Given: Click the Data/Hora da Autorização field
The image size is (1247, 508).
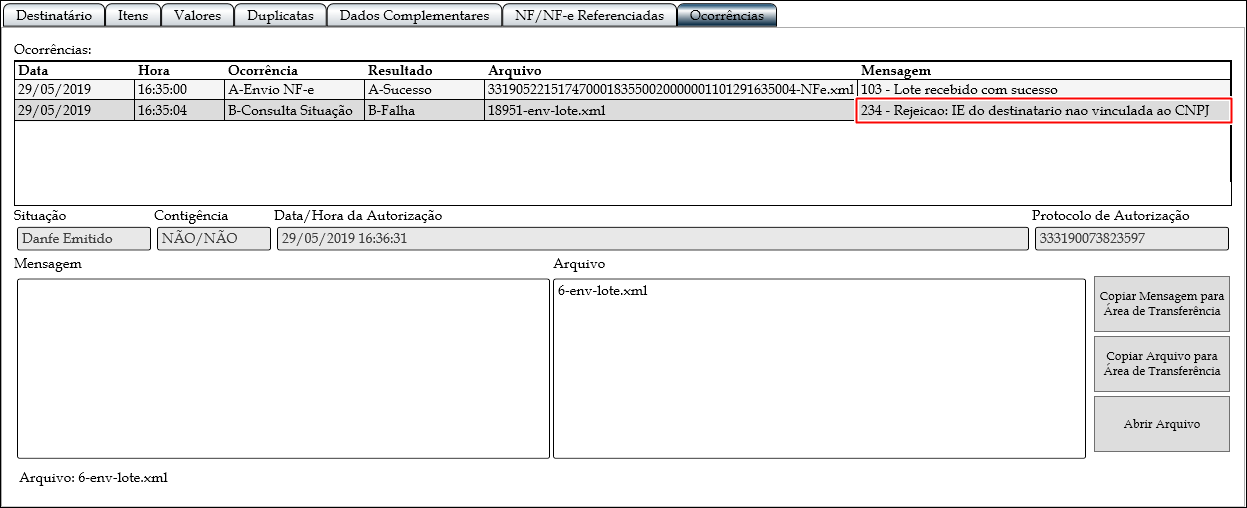Looking at the screenshot, I should (x=652, y=239).
